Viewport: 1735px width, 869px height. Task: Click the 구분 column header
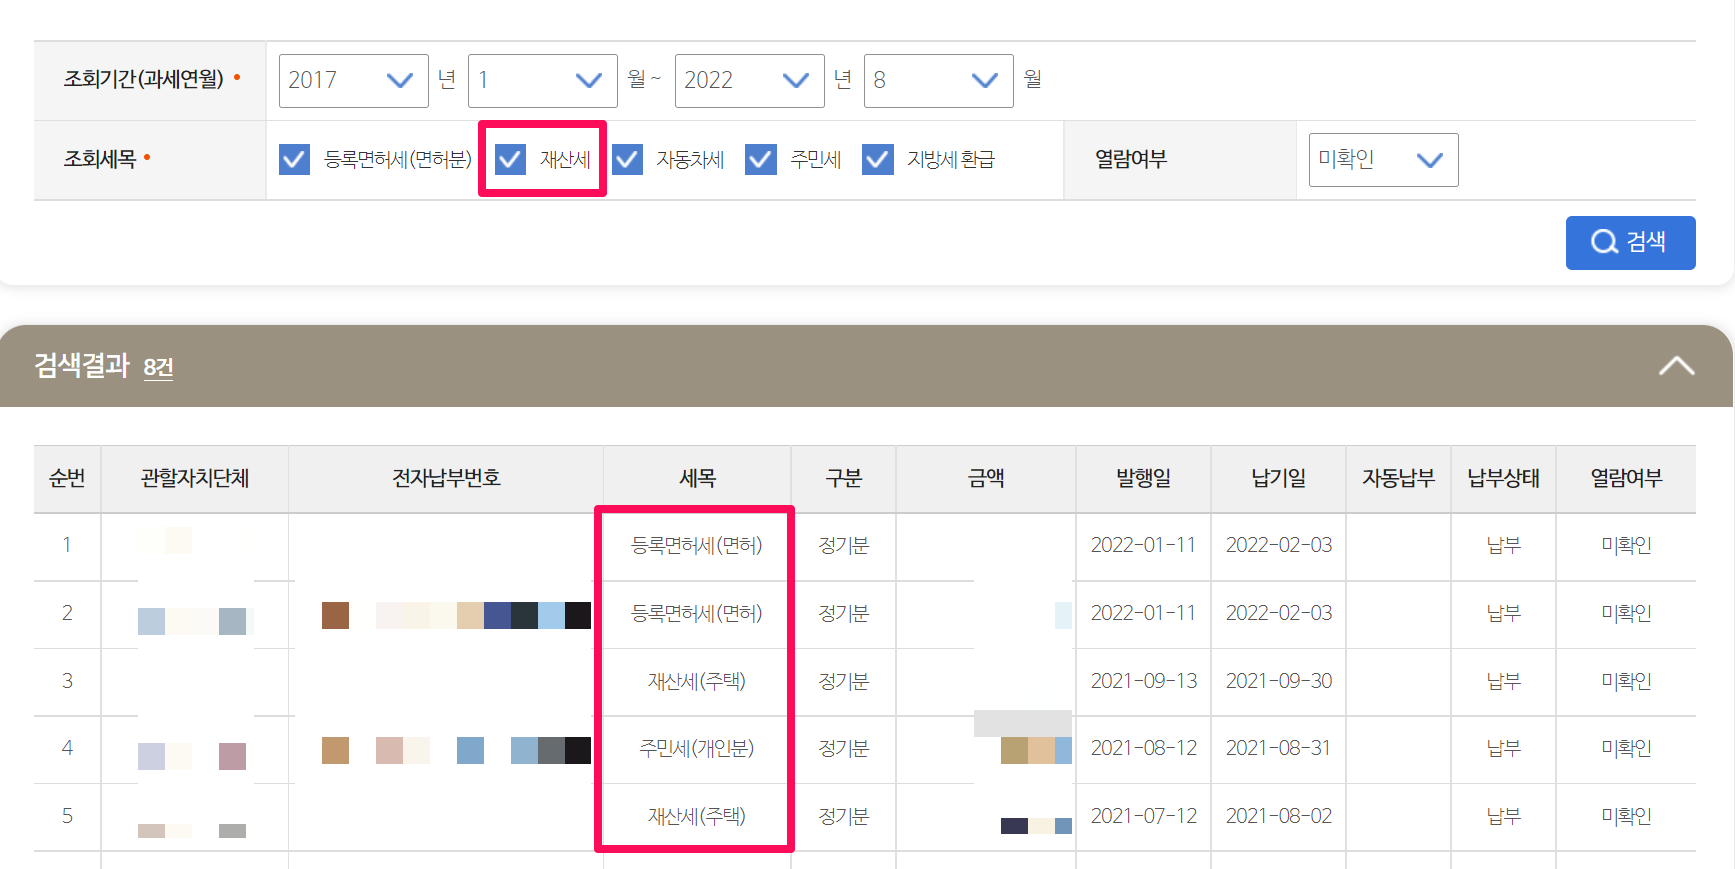point(844,479)
